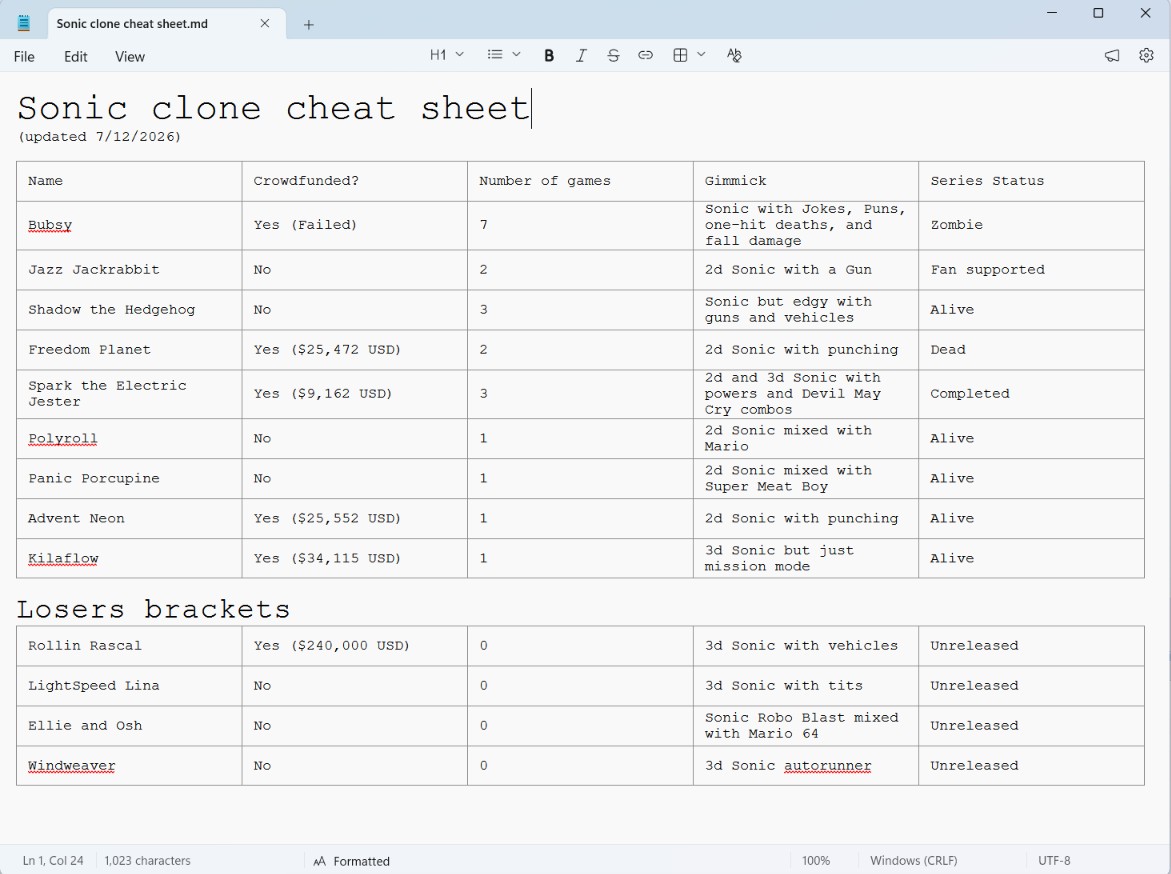Image resolution: width=1171 pixels, height=874 pixels.
Task: Click the 'Yes ($240,000 USD)' cell
Action: click(x=355, y=645)
